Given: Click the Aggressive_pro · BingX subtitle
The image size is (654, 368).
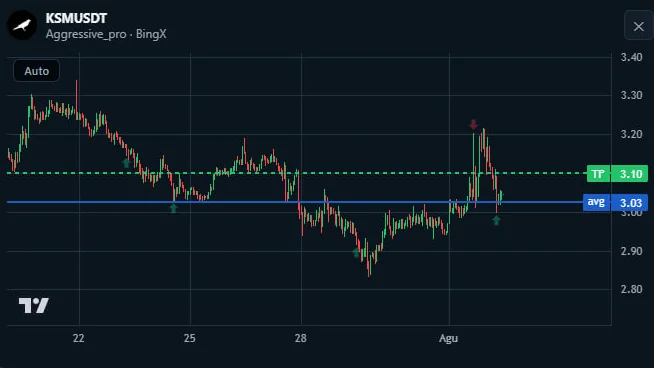Looking at the screenshot, I should (106, 34).
